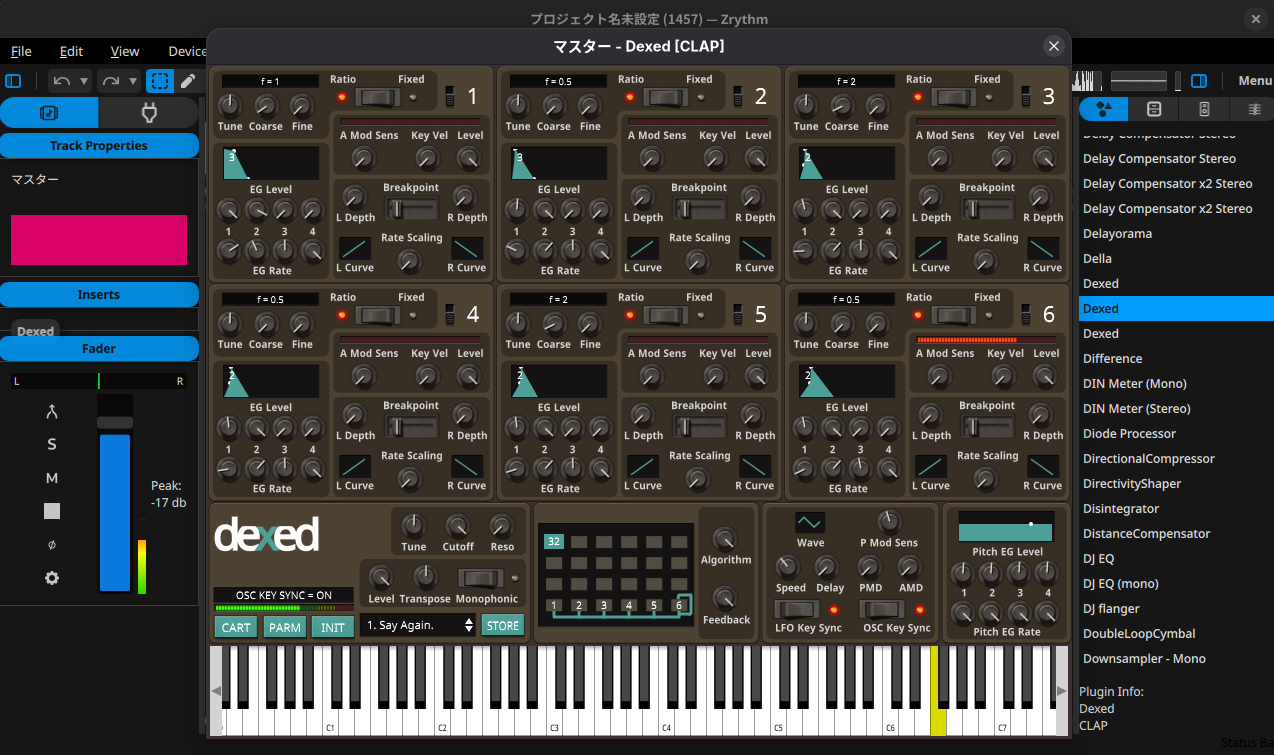Flip the Ratio/Fixed switch on operator 3

[954, 97]
